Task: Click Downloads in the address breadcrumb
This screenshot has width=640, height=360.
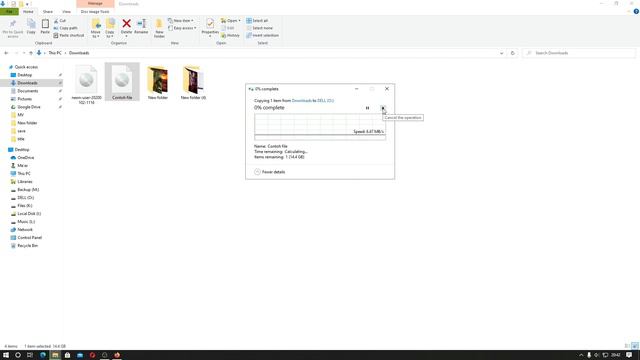Action: click(x=79, y=53)
